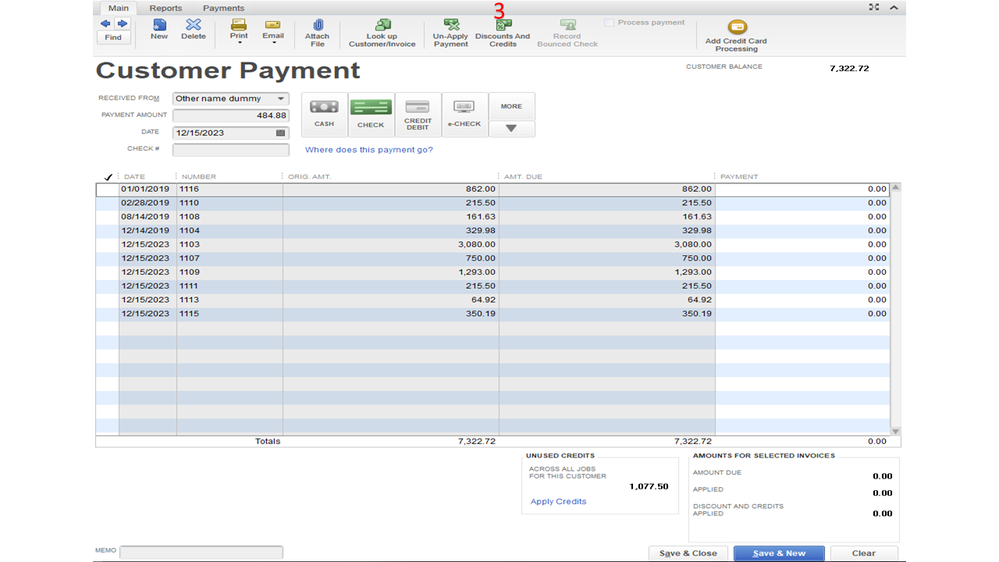999x562 pixels.
Task: Click the Apply Credits link
Action: 558,501
